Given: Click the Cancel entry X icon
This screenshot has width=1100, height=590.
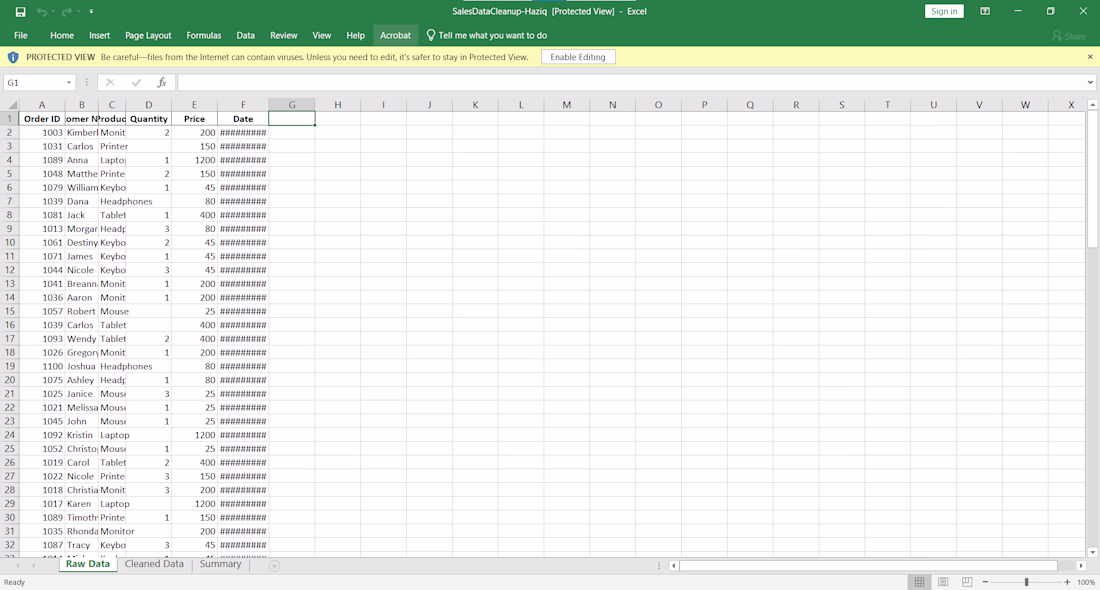Looking at the screenshot, I should pos(110,83).
